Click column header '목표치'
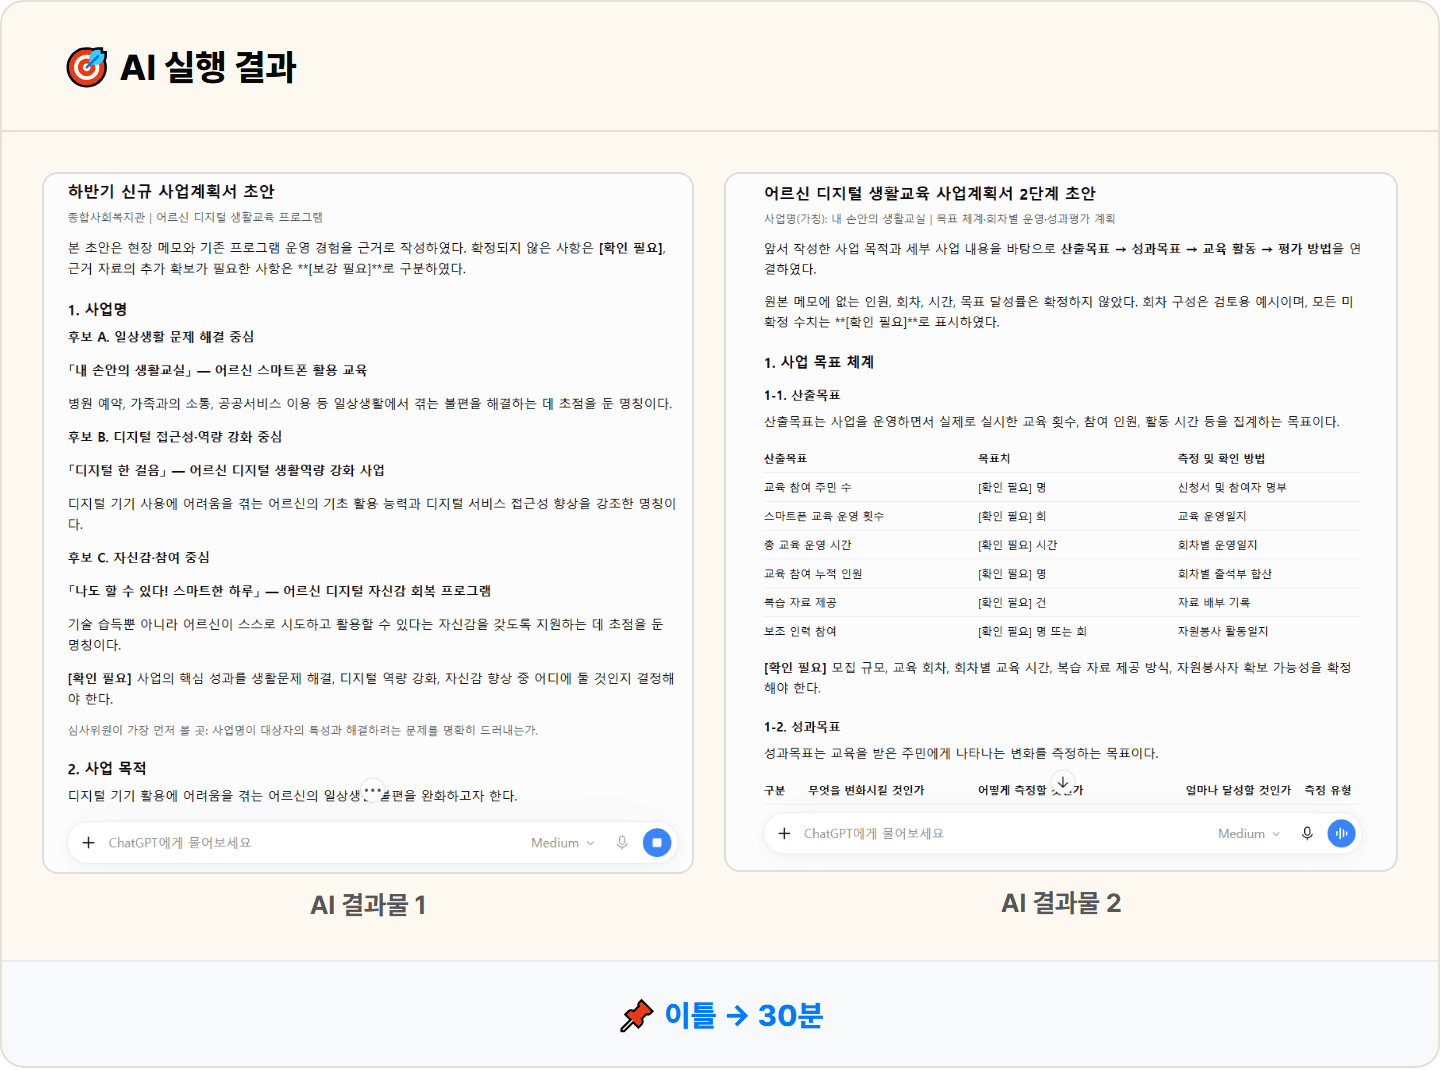 [x=994, y=458]
